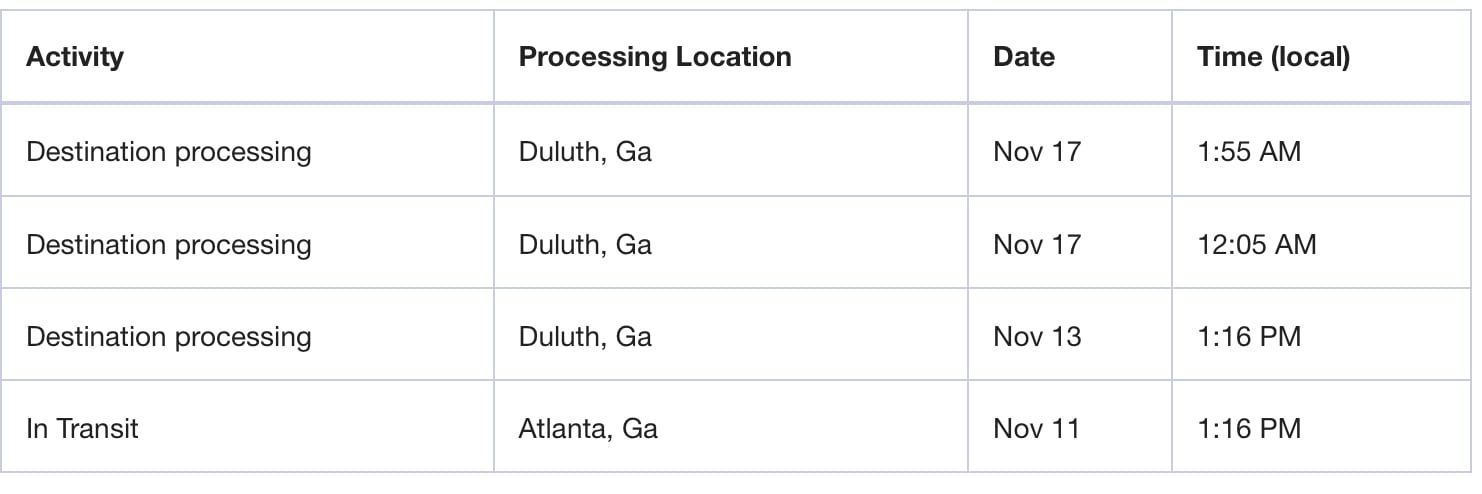1482x494 pixels.
Task: Click the Nov 11 date cell
Action: [1036, 428]
